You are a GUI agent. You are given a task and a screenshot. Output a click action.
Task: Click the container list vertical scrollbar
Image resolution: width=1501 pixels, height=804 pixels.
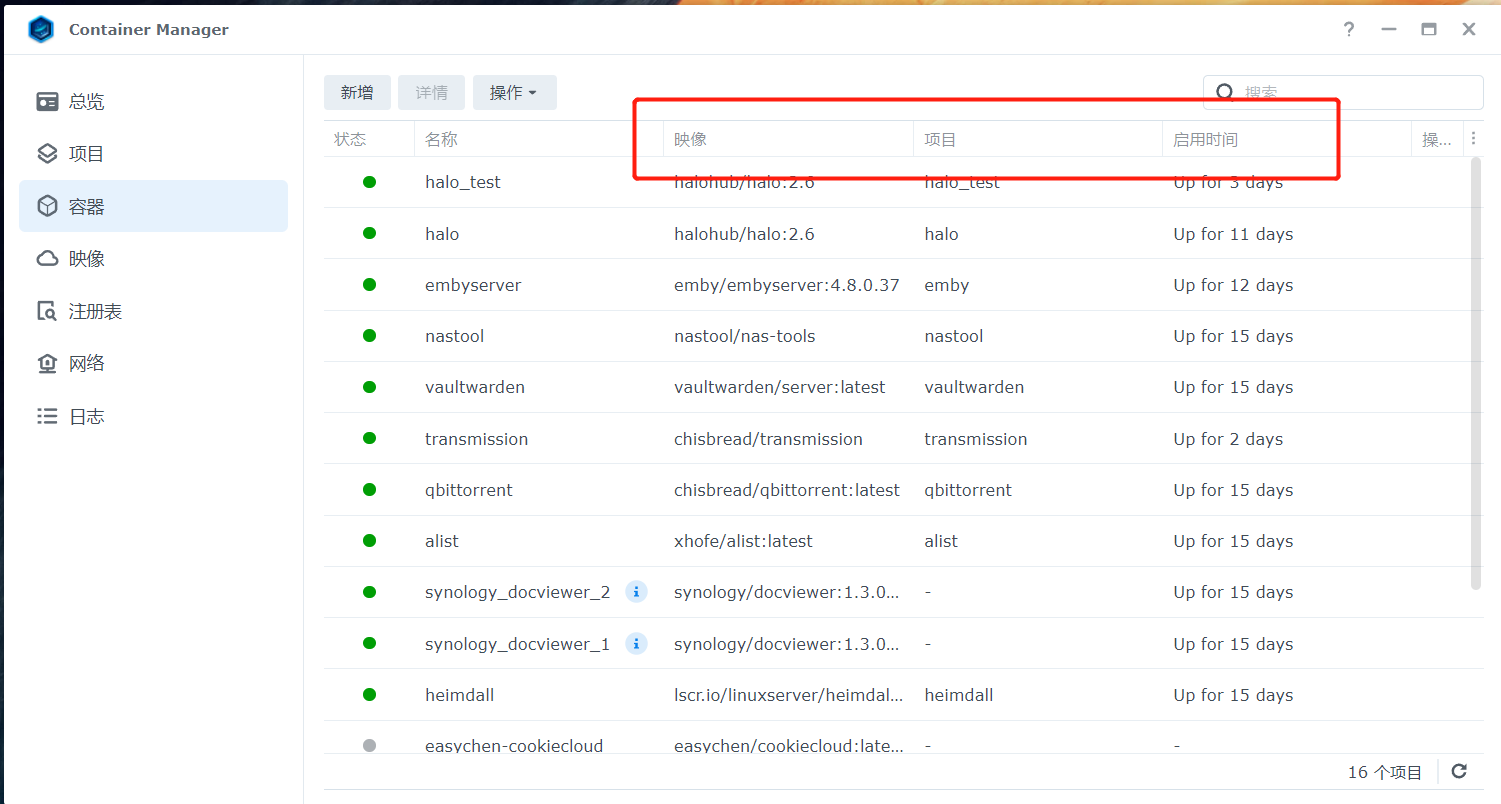[x=1477, y=373]
